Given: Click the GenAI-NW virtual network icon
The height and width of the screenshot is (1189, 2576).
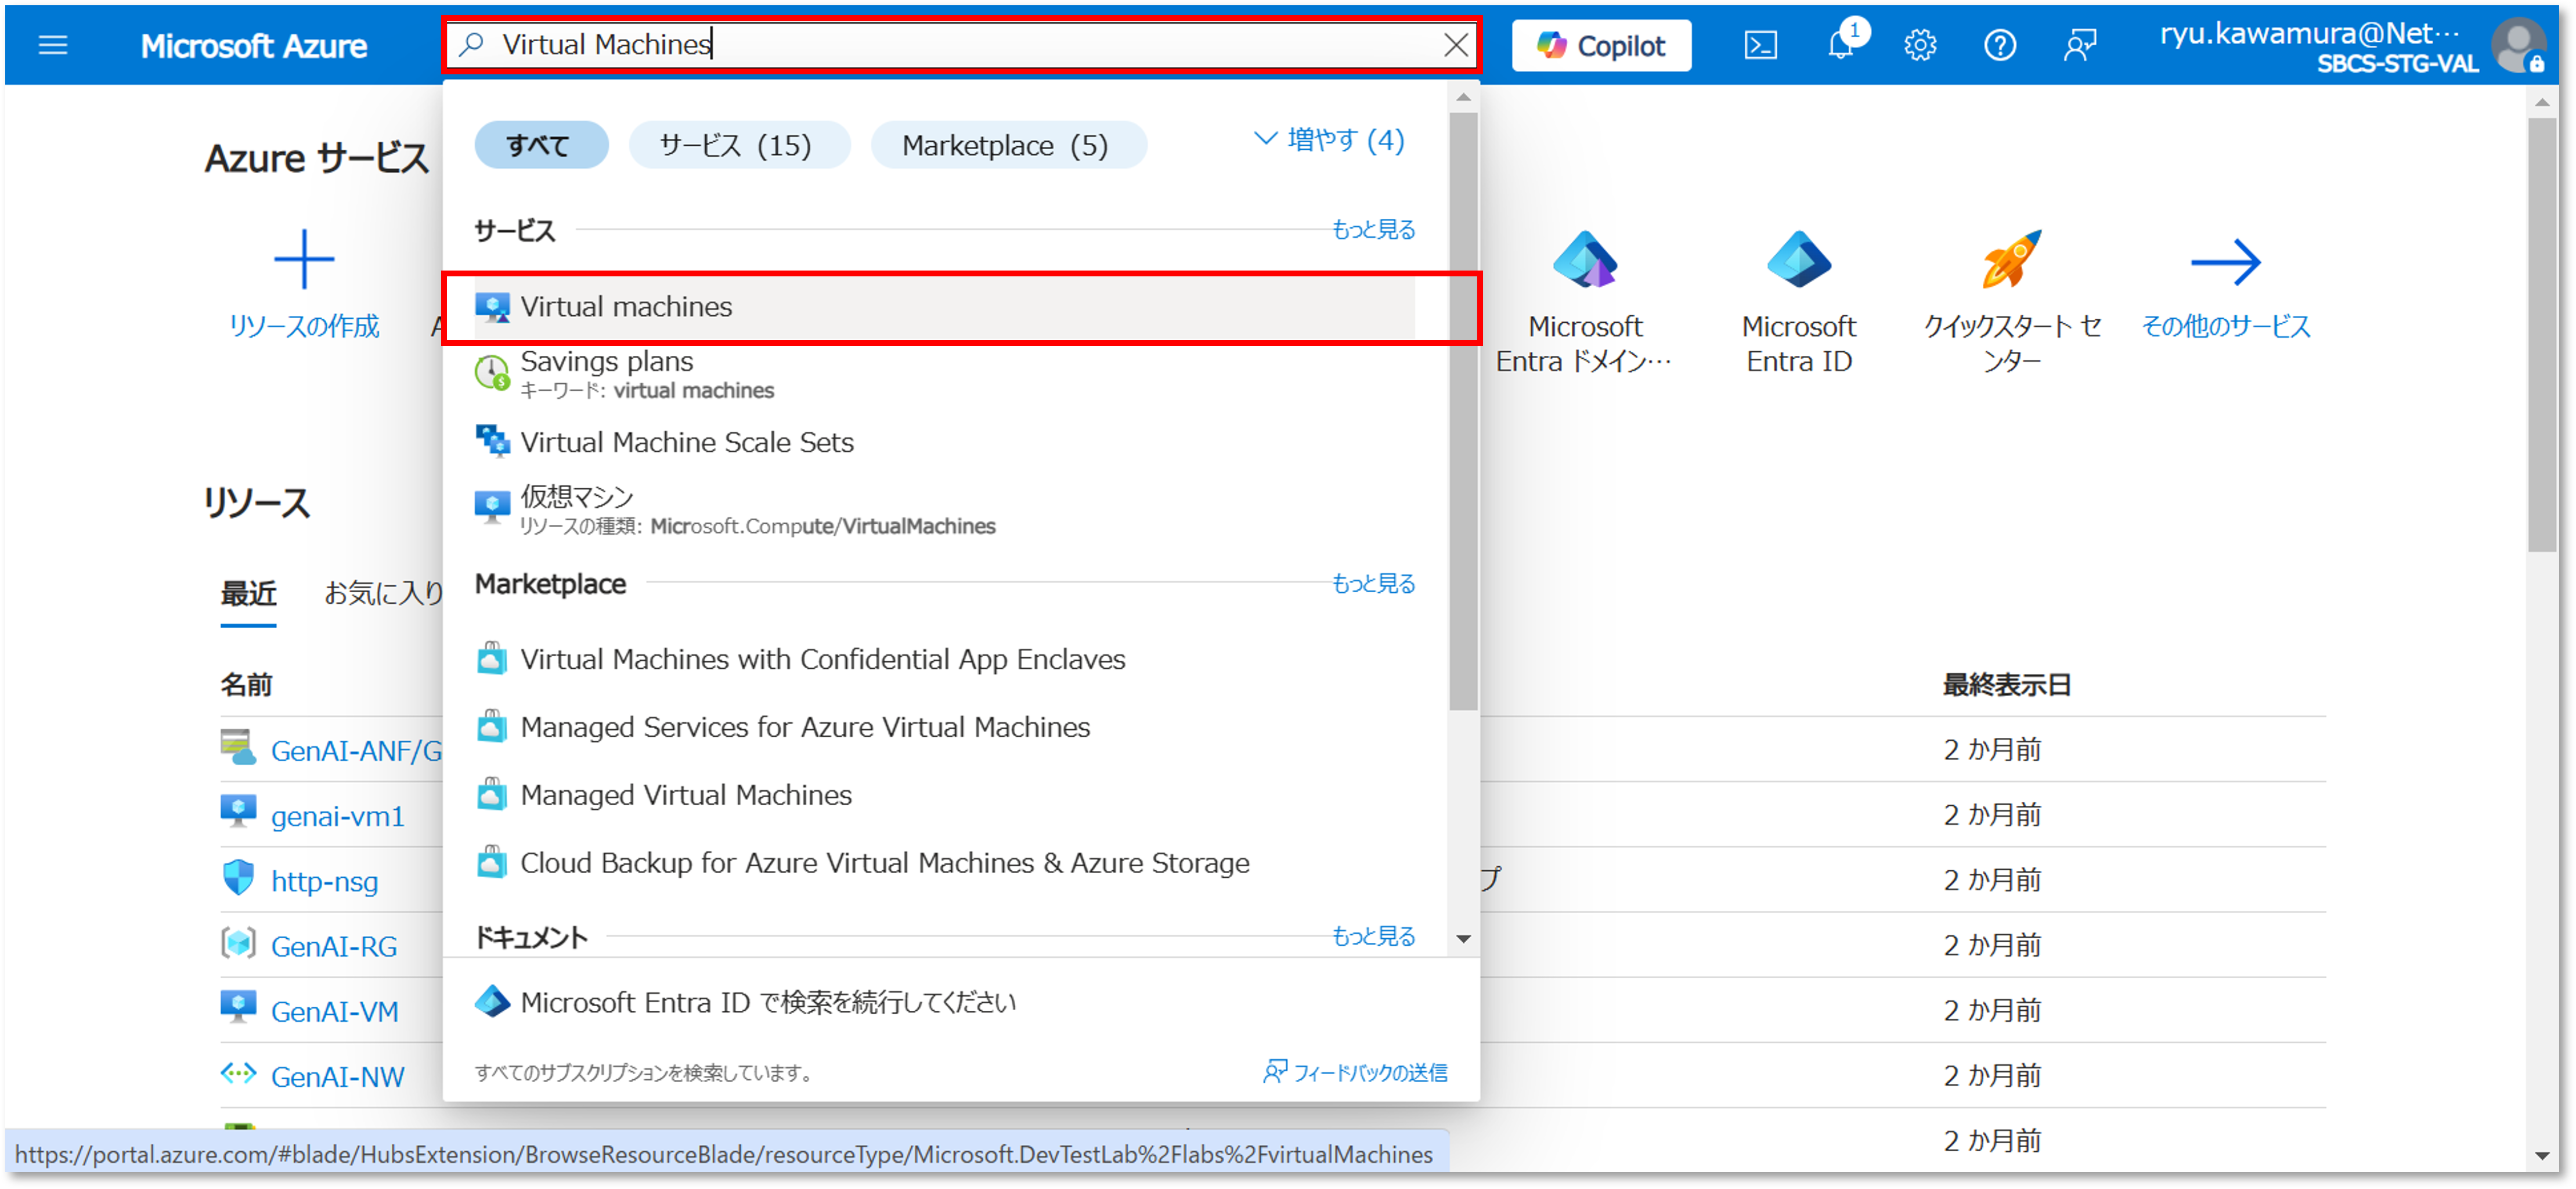Looking at the screenshot, I should [238, 1074].
